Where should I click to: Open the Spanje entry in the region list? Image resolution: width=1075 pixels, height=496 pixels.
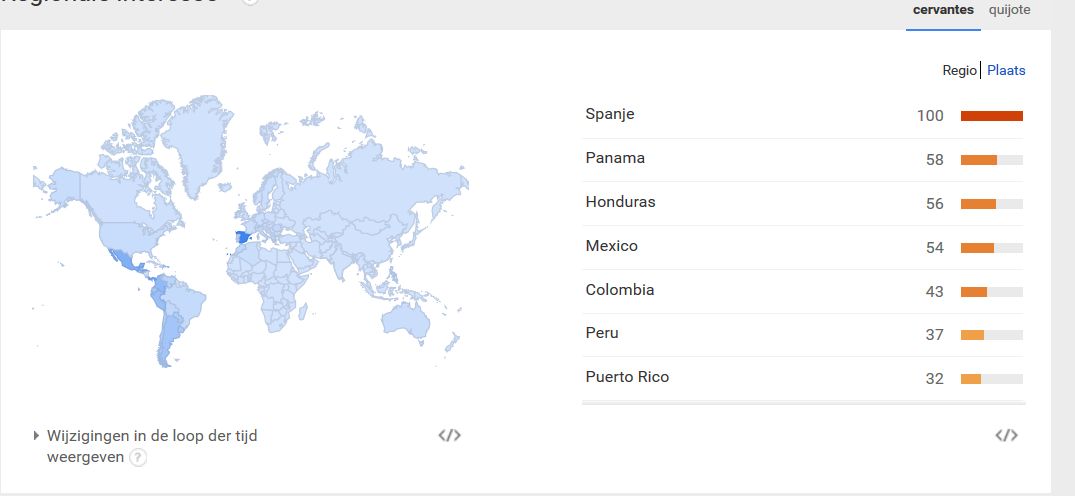click(610, 114)
